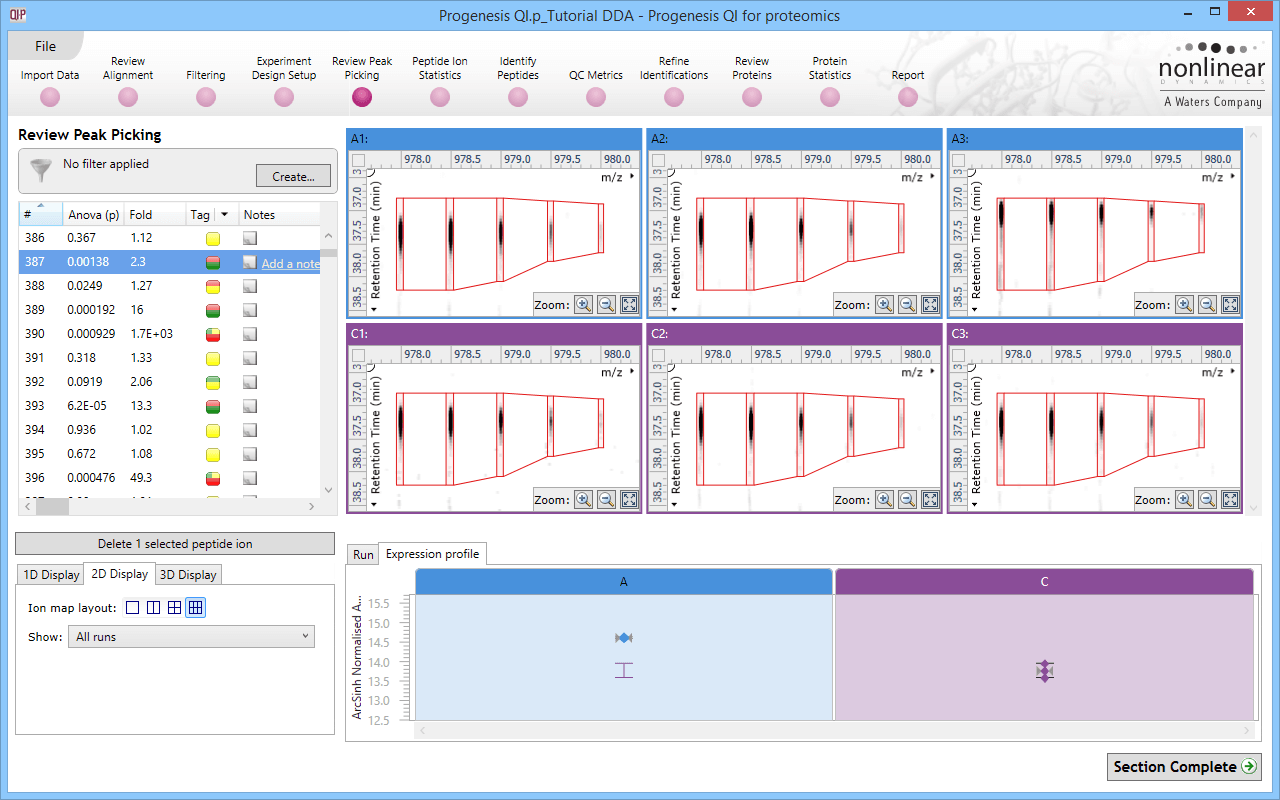
Task: Select two-pane ion map layout
Action: [x=153, y=607]
